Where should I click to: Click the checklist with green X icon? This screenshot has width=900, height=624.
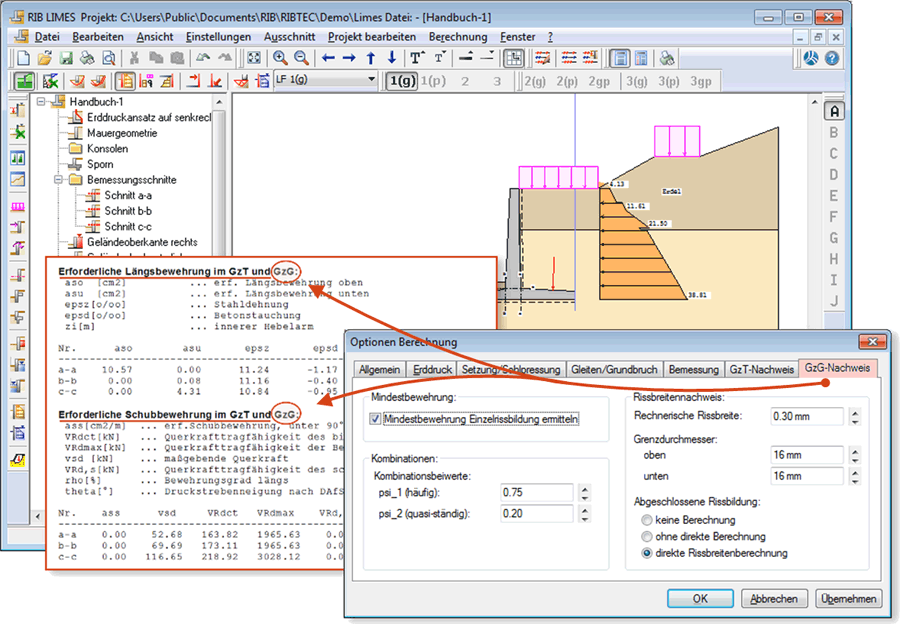click(x=50, y=81)
